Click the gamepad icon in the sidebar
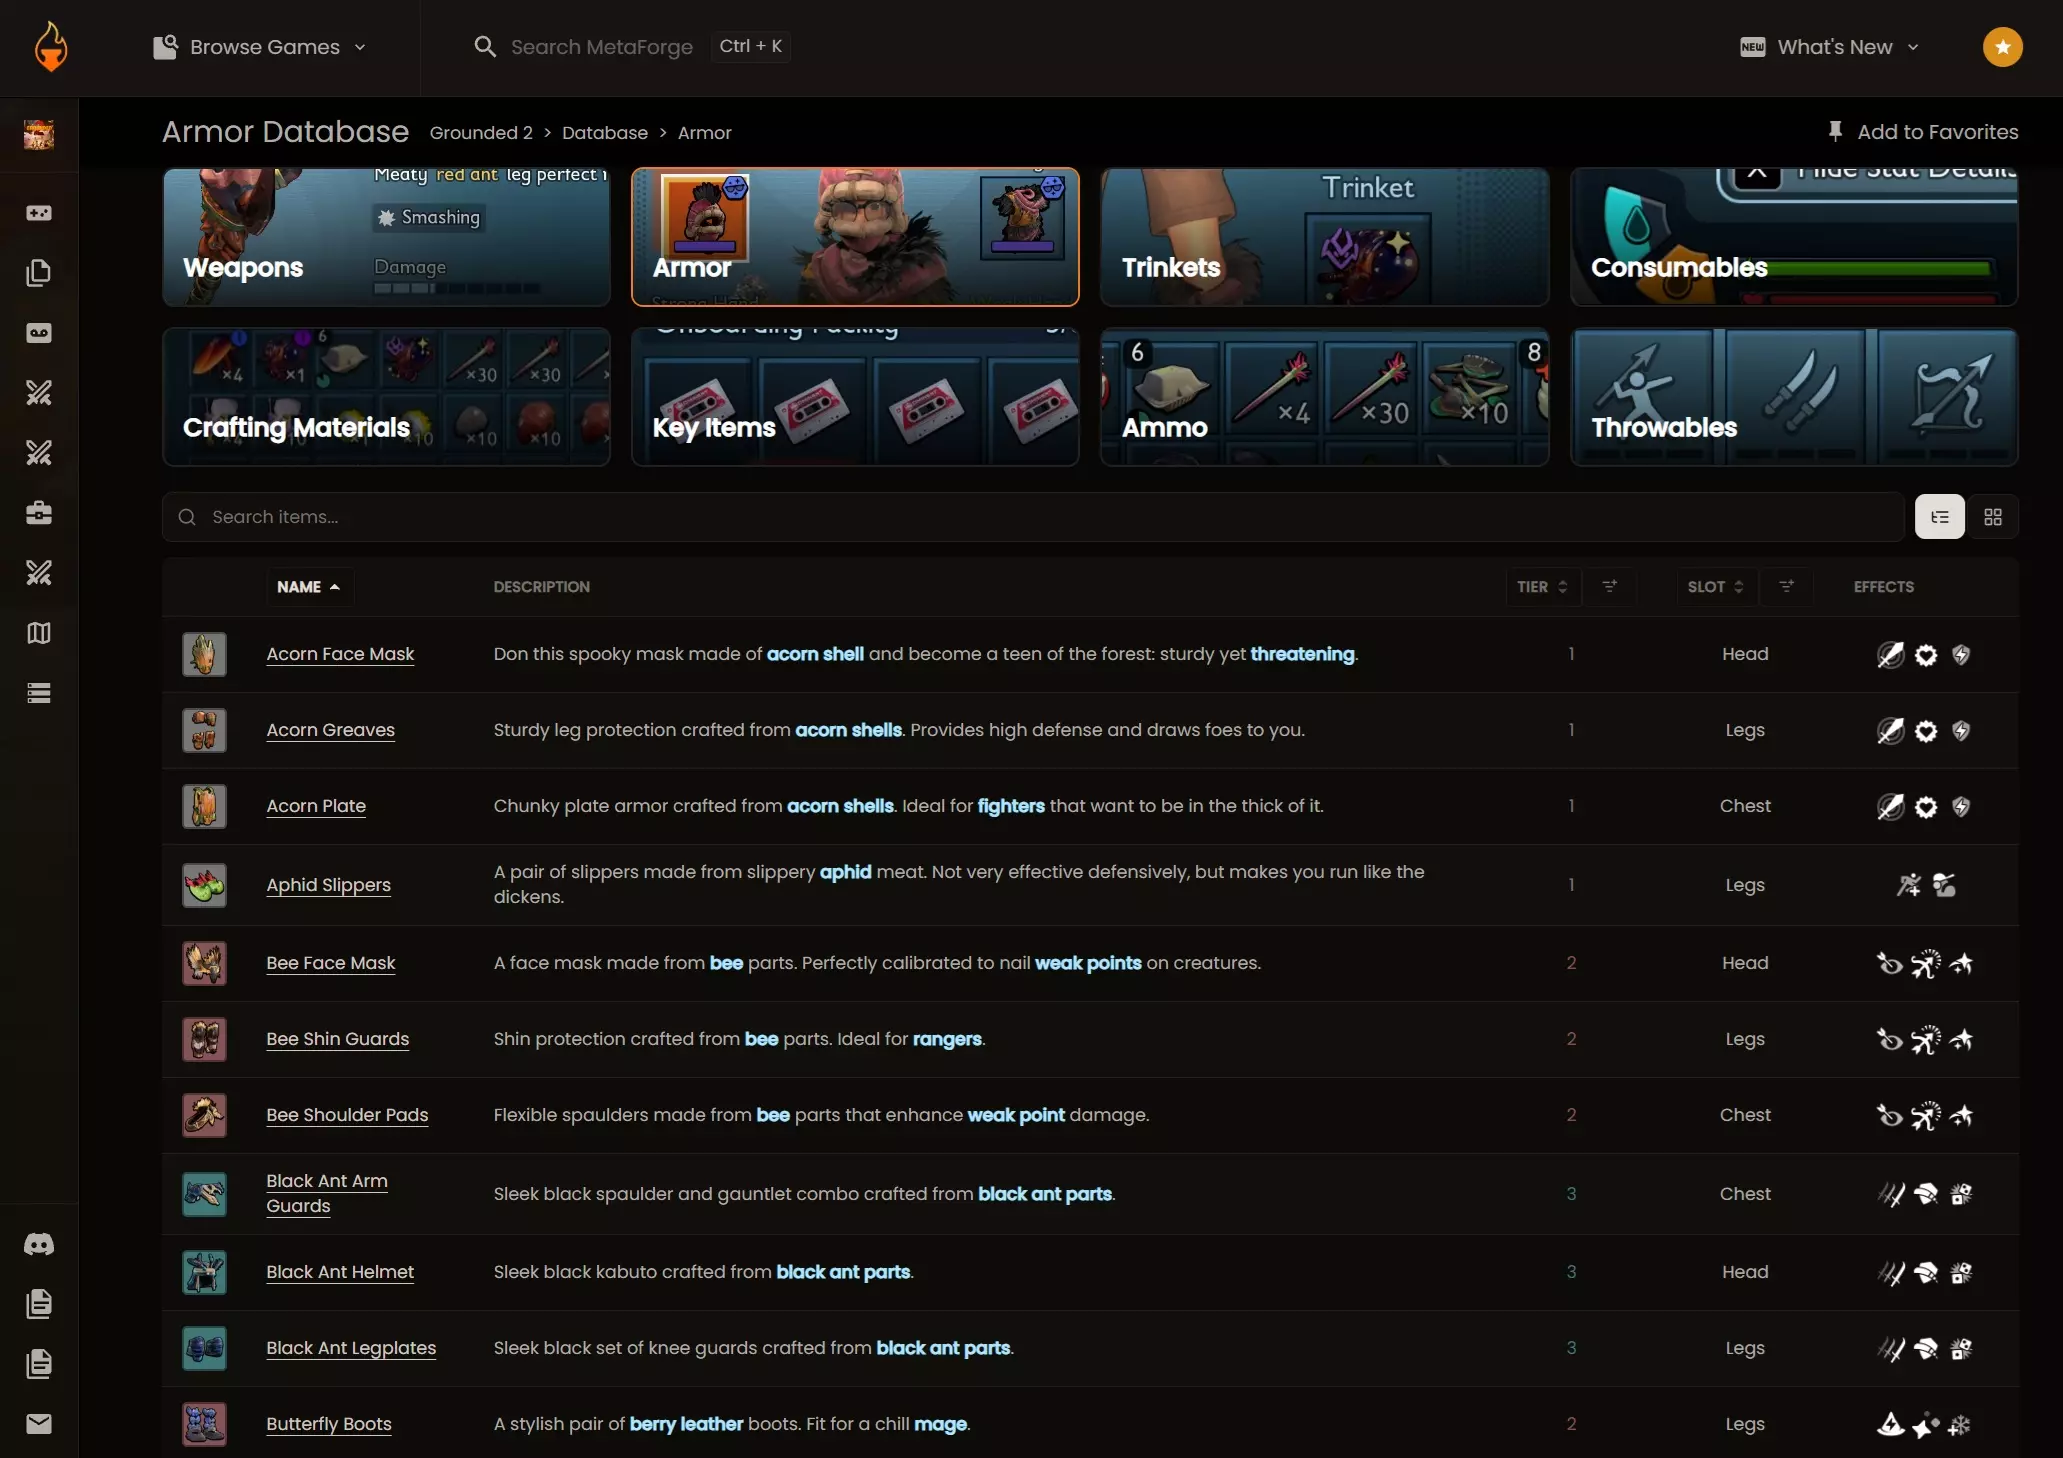 pyautogui.click(x=39, y=213)
